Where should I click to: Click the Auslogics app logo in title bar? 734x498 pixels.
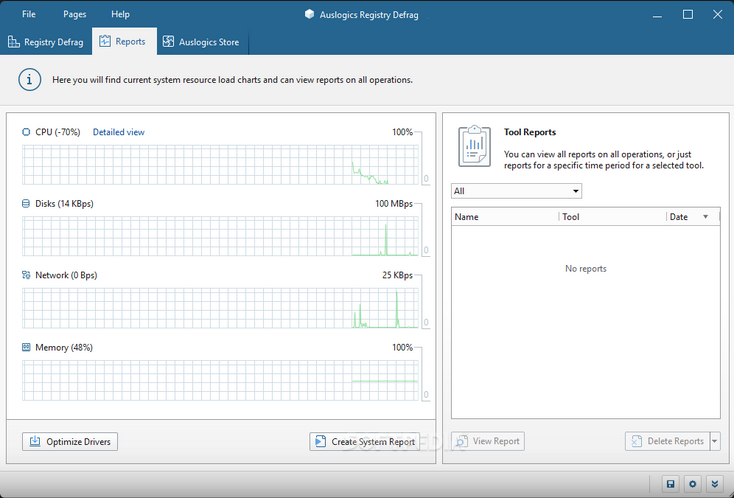point(309,14)
